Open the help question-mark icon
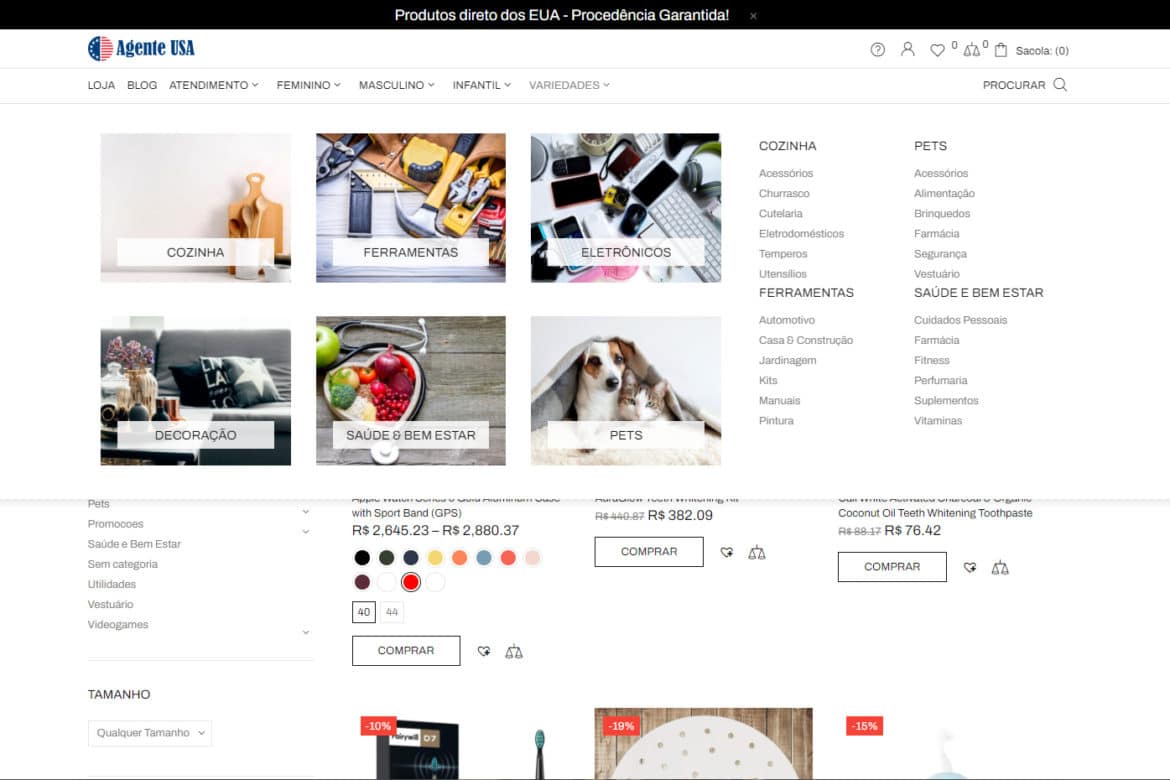Screen dimensions: 1170x780 878,50
